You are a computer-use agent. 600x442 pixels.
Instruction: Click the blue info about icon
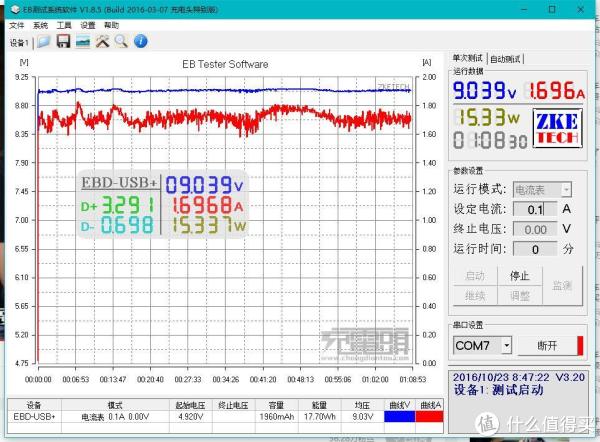(x=141, y=41)
